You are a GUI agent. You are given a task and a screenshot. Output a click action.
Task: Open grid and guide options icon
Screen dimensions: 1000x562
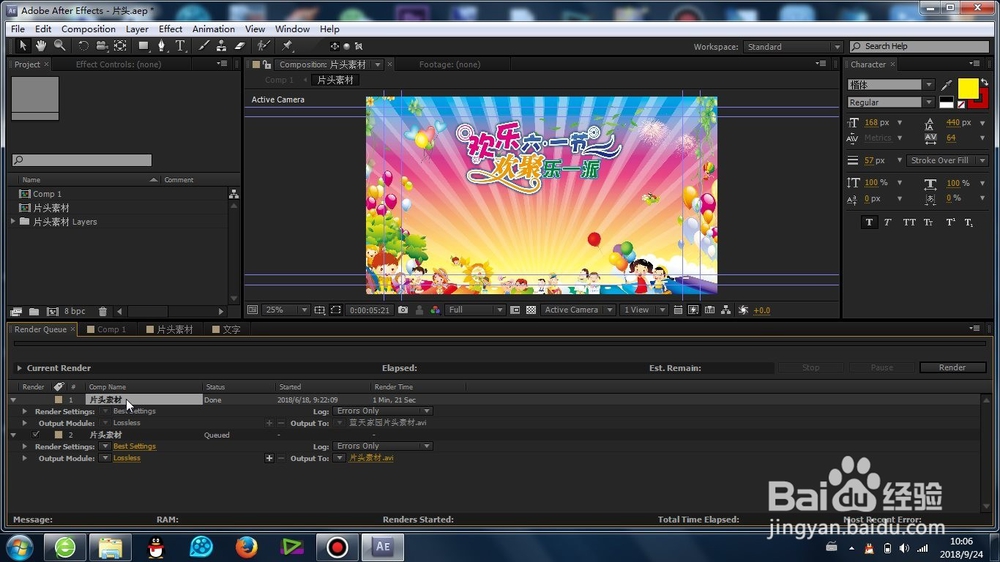point(320,310)
